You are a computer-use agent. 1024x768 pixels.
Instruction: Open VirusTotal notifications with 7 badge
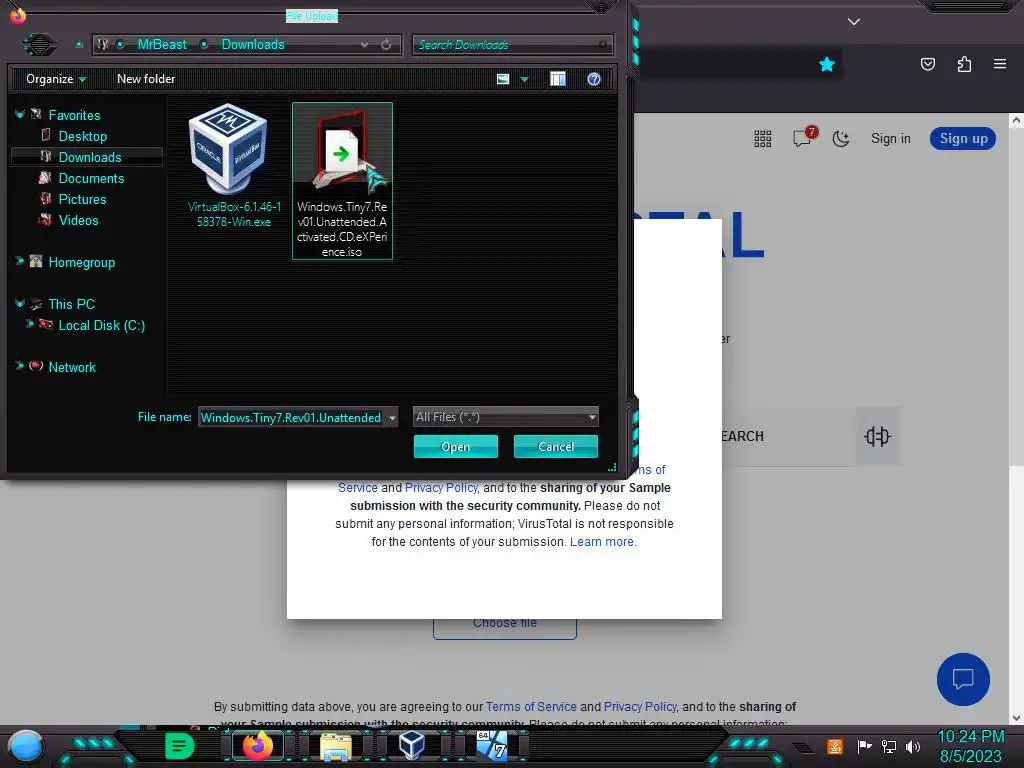[x=804, y=136]
